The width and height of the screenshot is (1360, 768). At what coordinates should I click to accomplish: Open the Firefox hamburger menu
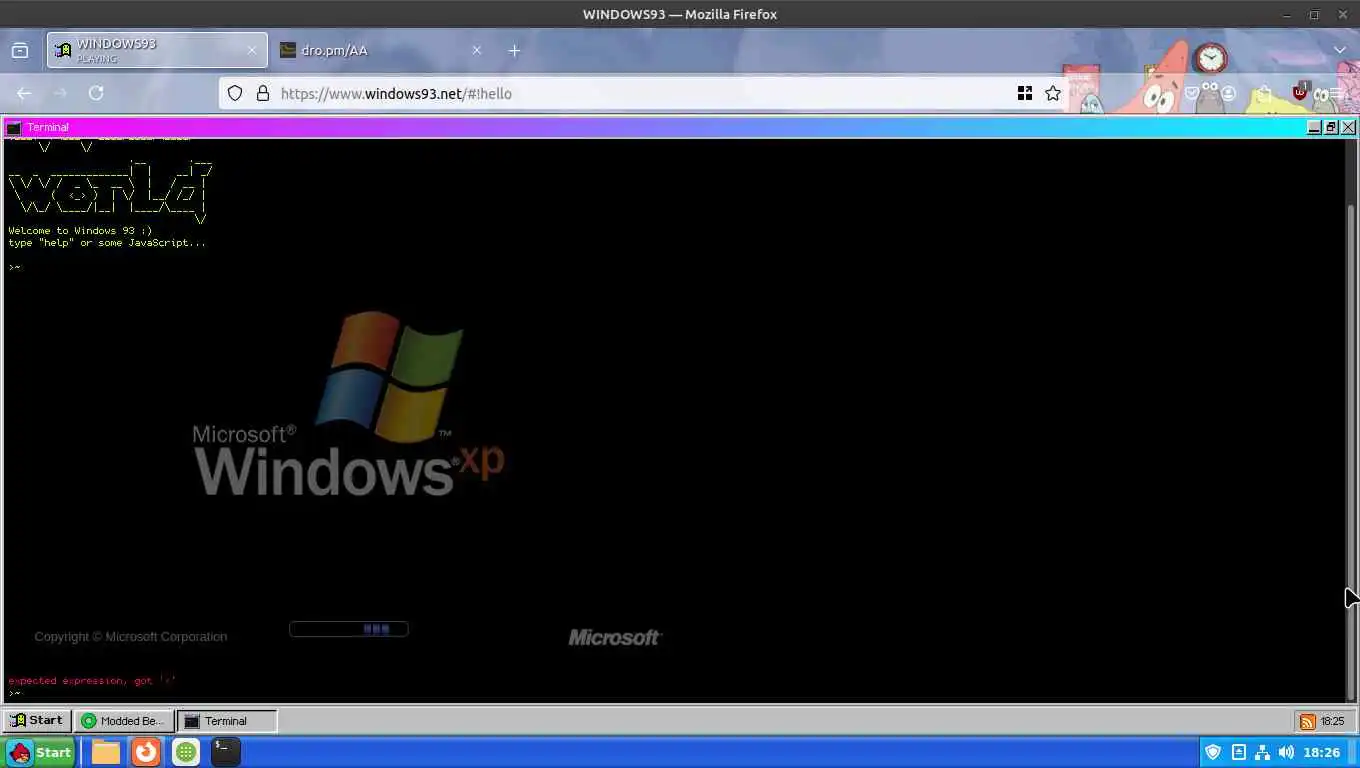coord(1336,93)
